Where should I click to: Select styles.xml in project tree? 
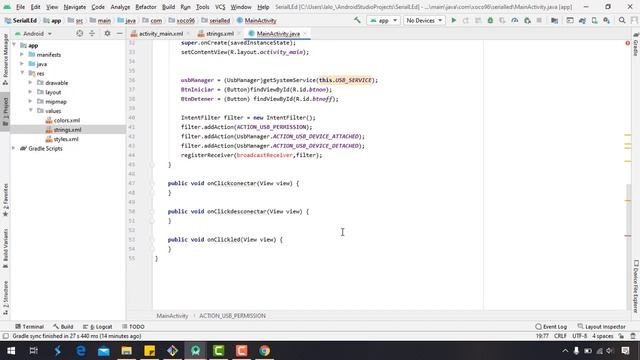coord(66,139)
